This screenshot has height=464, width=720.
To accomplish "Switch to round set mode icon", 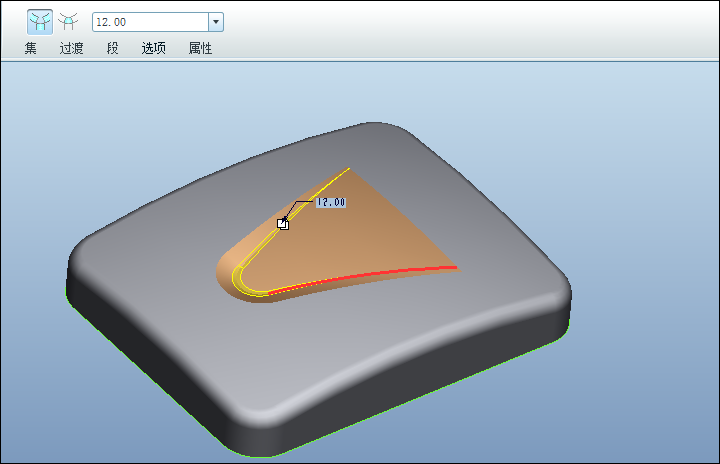I will (x=40, y=22).
